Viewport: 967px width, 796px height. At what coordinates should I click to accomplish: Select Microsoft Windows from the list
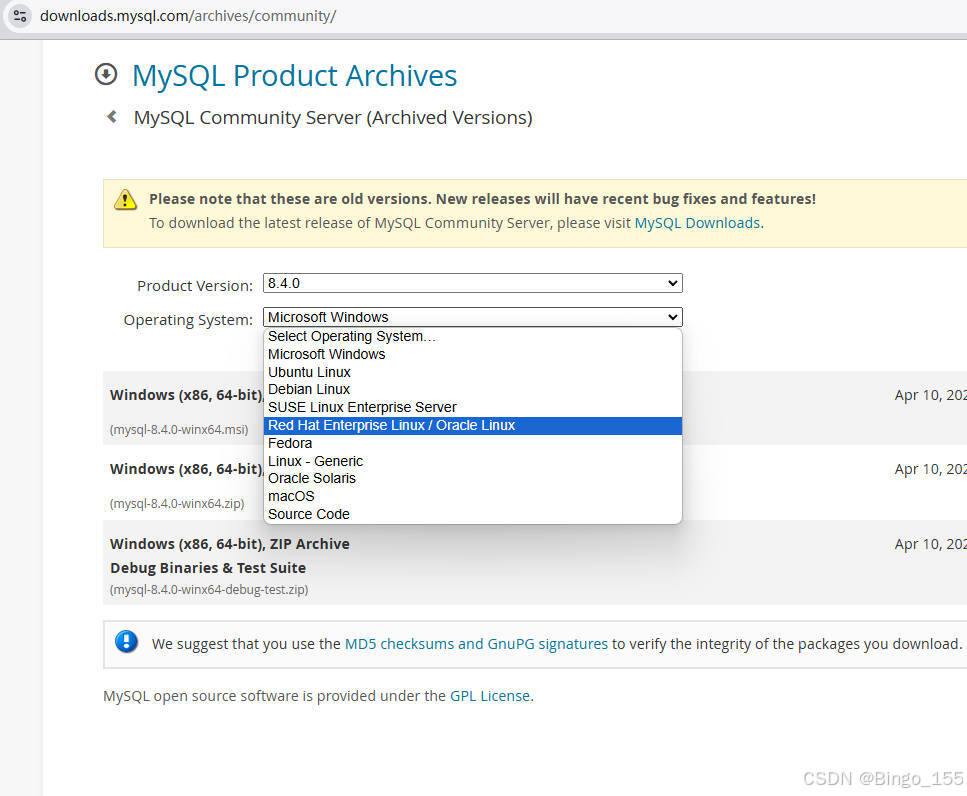[x=472, y=355]
